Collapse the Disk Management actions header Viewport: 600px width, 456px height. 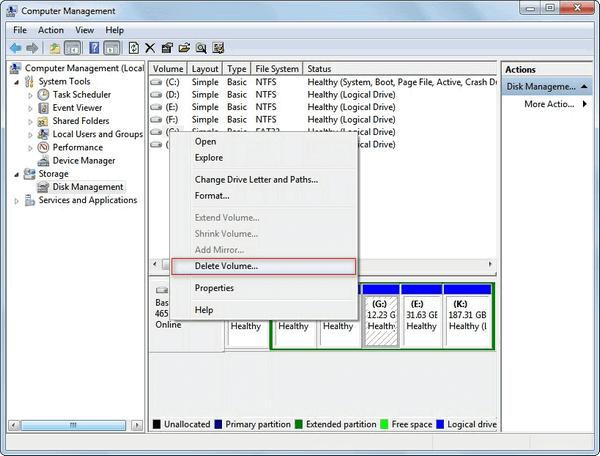pos(584,86)
